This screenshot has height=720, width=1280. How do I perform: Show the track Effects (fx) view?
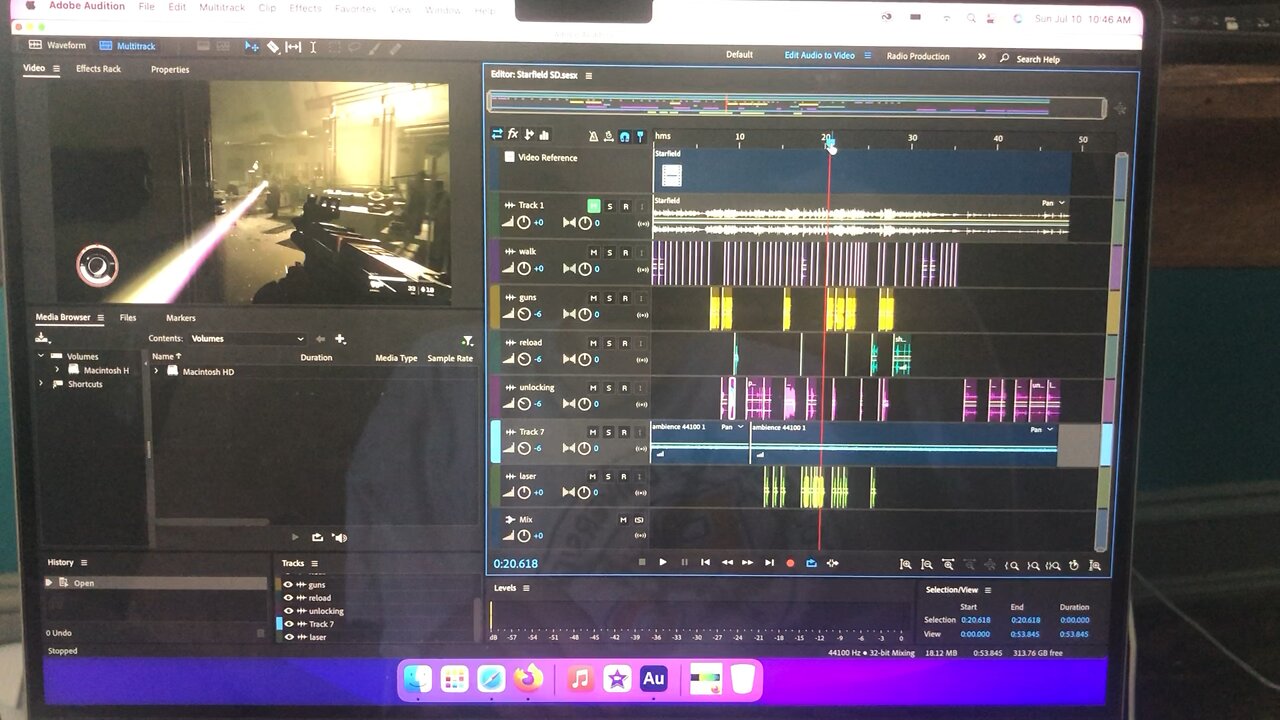513,134
